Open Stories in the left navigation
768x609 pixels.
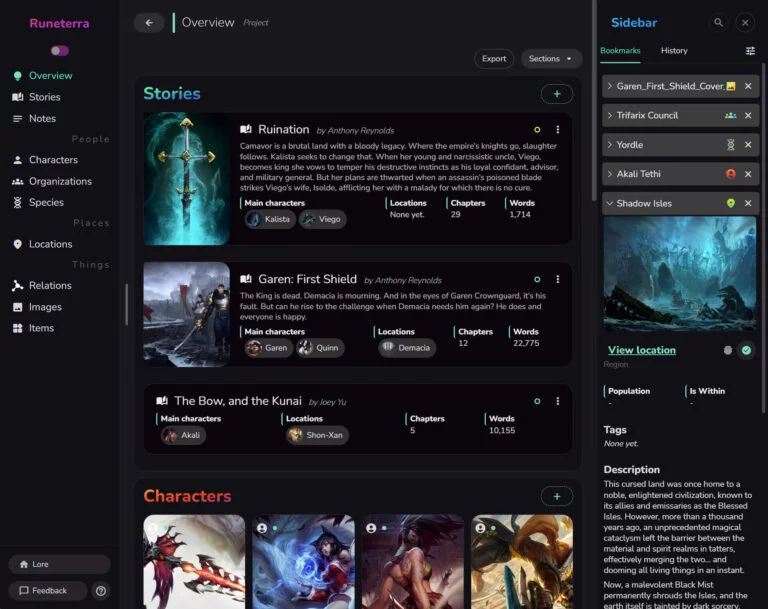click(x=44, y=97)
